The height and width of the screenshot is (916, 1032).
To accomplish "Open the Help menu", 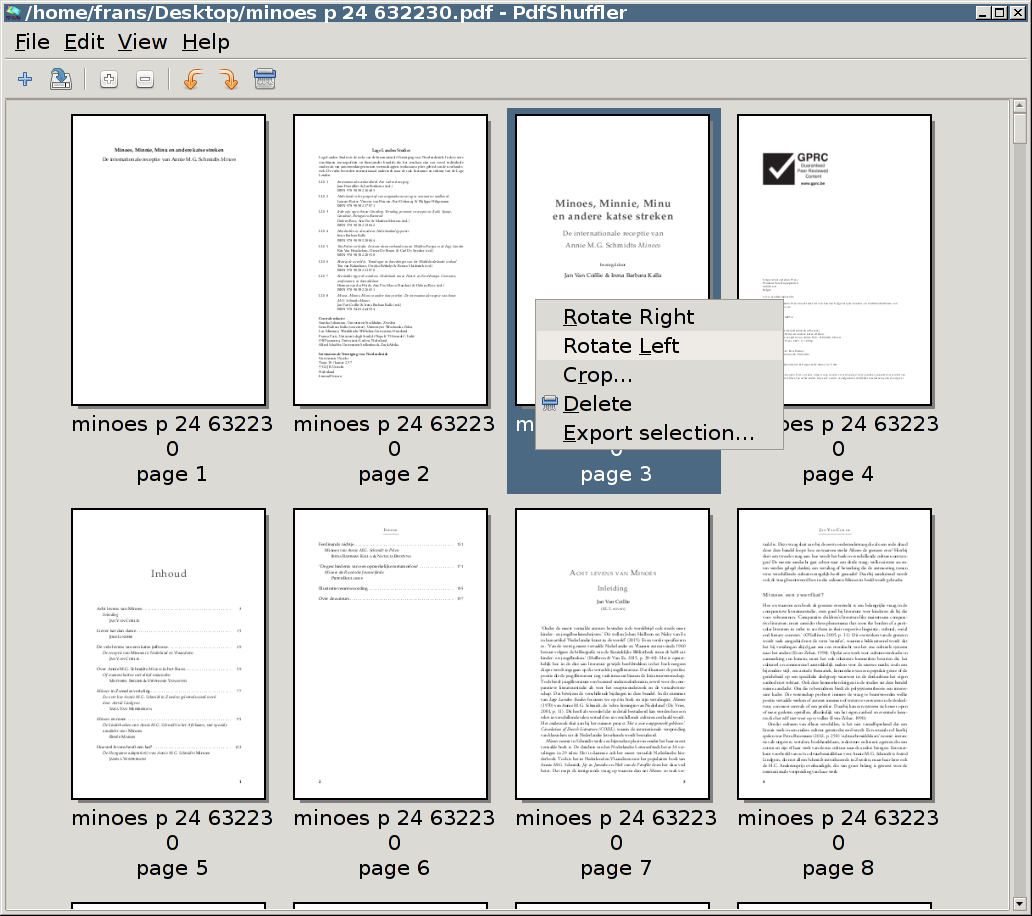I will click(205, 42).
